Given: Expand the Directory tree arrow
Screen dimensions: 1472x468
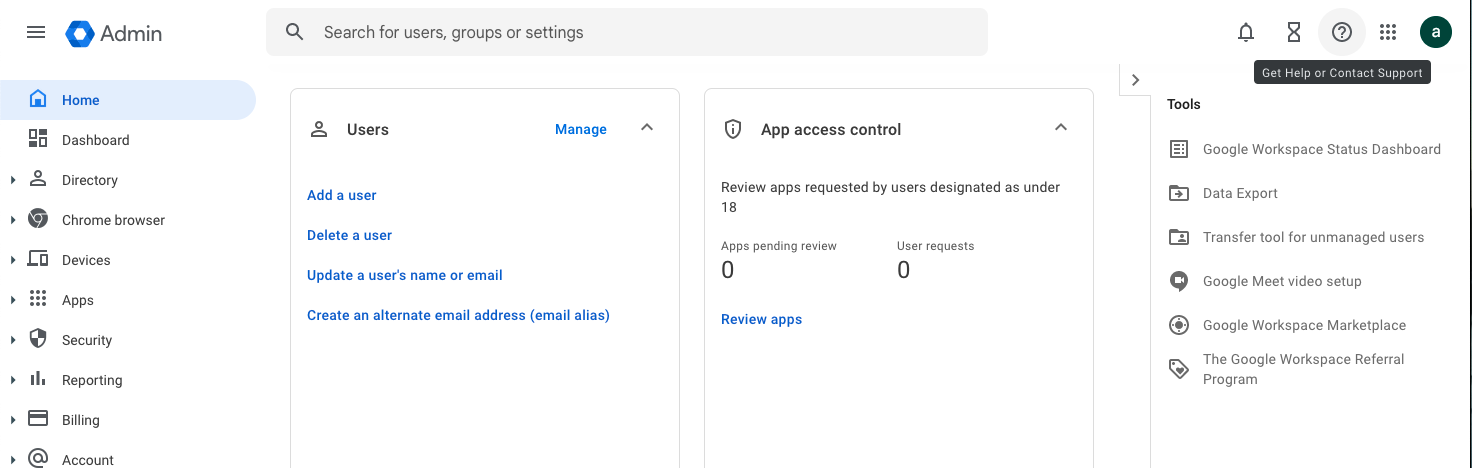Looking at the screenshot, I should pos(13,180).
